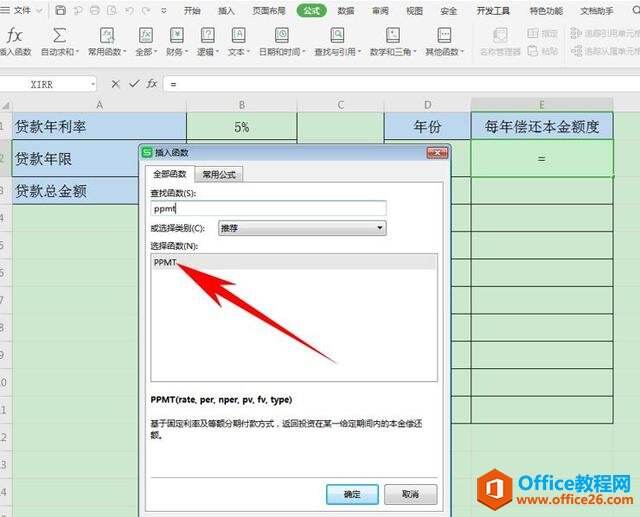640x517 pixels.
Task: Switch to the 开发工具 Developer tab
Action: coord(493,11)
